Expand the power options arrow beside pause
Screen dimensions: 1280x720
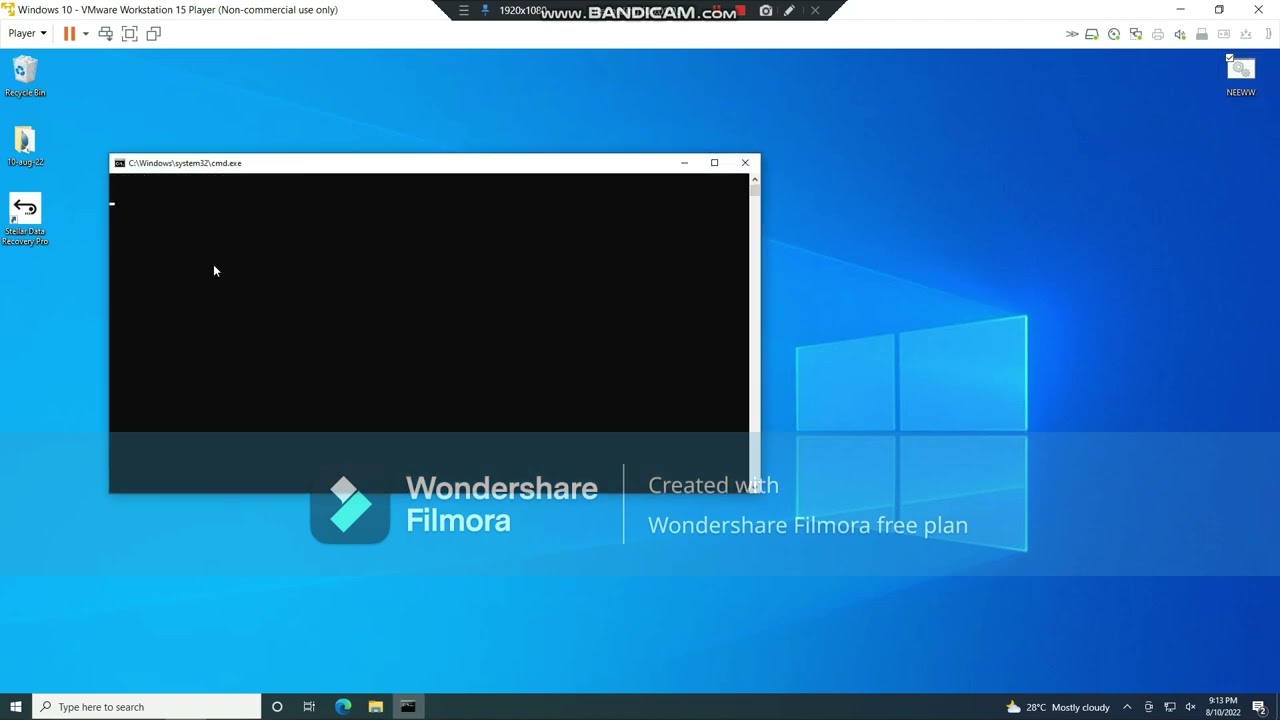tap(85, 34)
